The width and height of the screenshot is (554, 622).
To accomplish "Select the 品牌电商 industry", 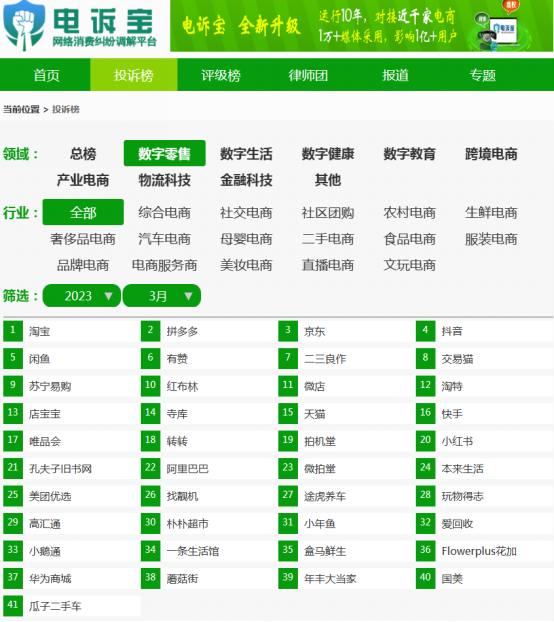I will point(83,265).
